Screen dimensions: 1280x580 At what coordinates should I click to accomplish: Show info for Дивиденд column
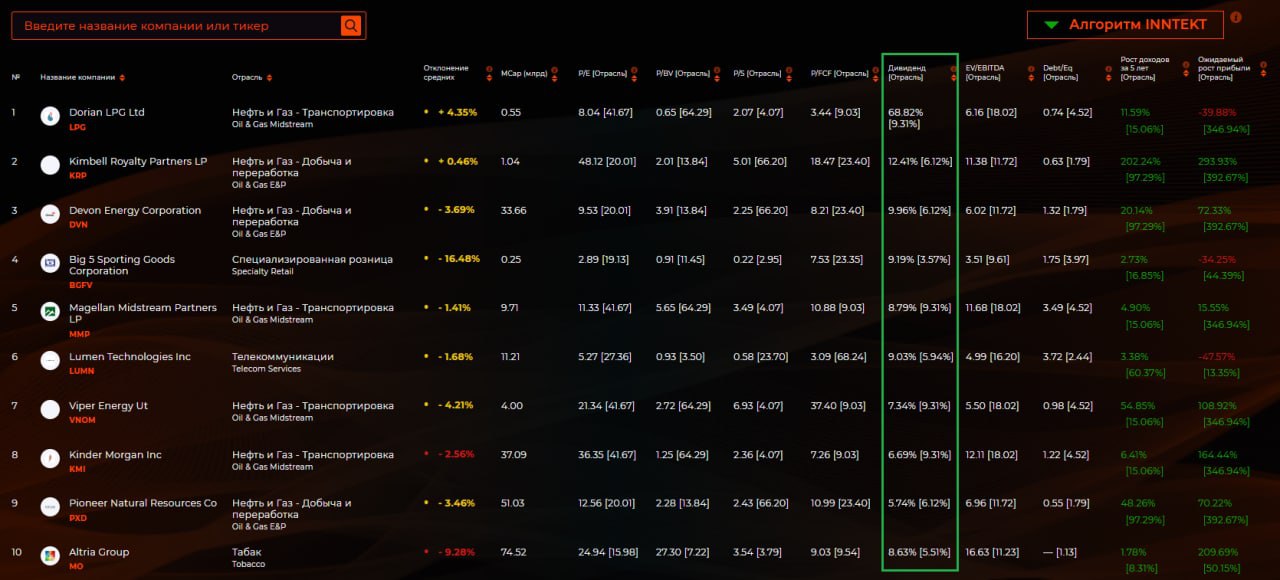pos(953,69)
